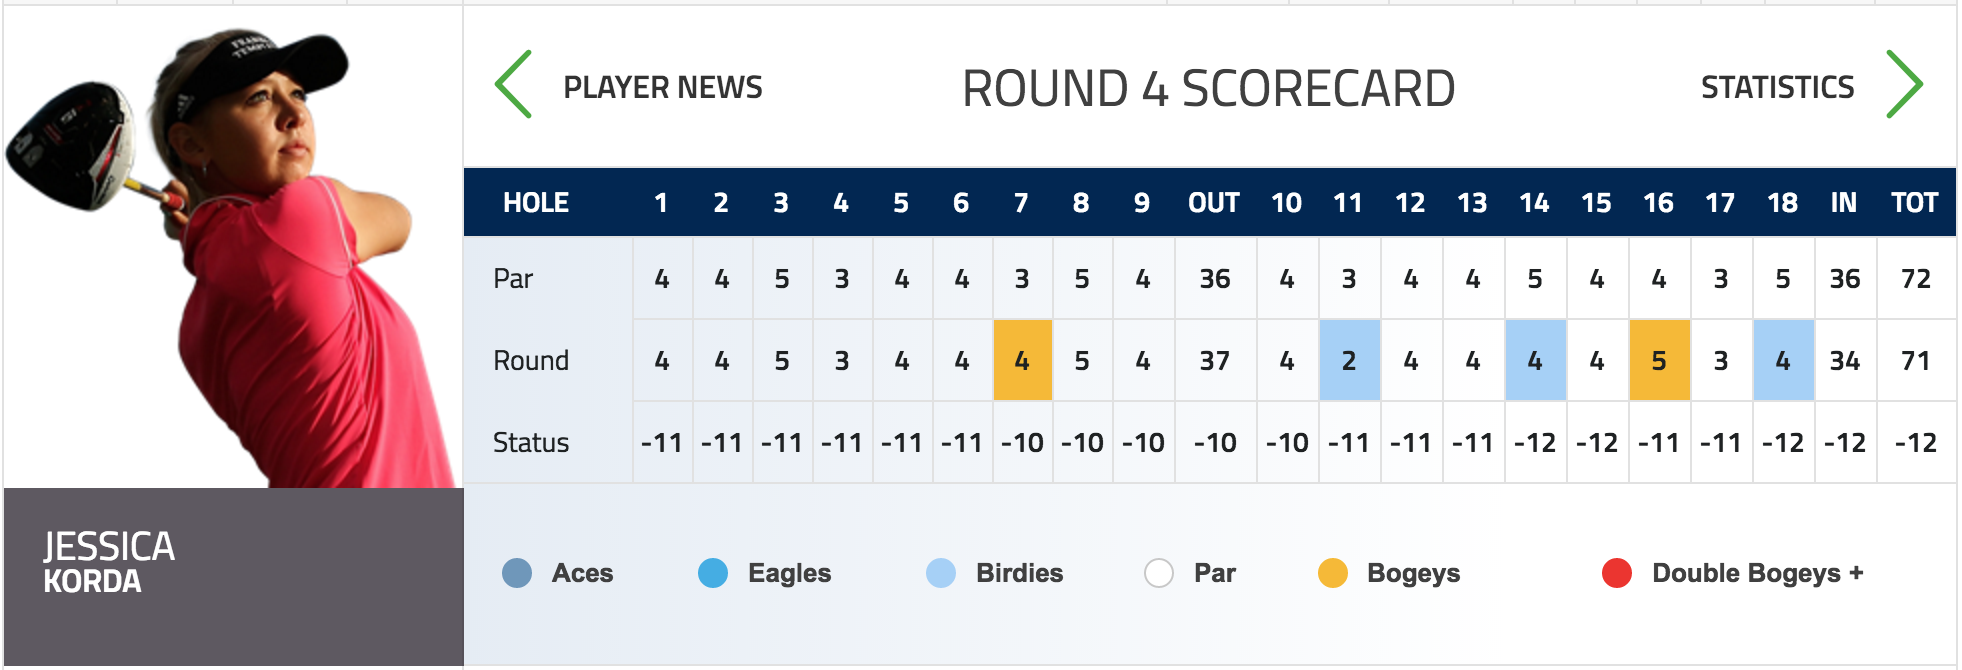Screen dimensions: 1962x670
Task: Click the hole 16 bogey score
Action: 1659,360
